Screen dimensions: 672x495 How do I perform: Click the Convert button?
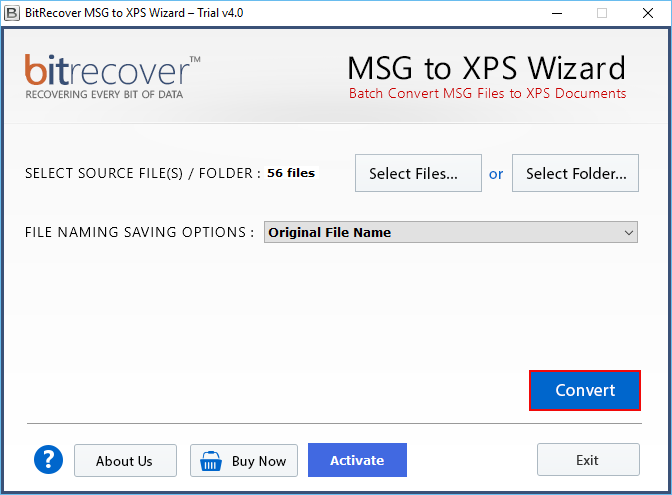585,390
